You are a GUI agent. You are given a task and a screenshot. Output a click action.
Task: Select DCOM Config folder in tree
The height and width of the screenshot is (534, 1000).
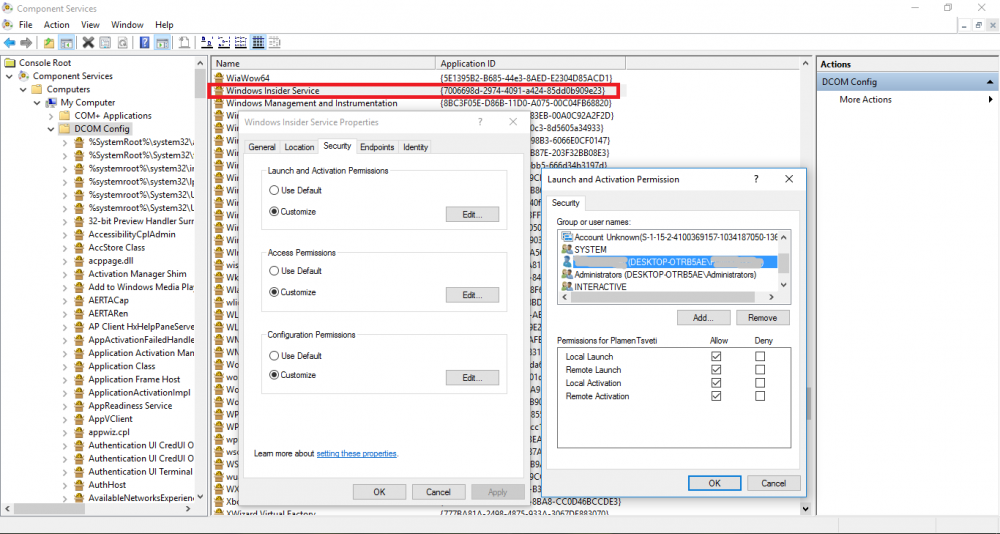102,129
